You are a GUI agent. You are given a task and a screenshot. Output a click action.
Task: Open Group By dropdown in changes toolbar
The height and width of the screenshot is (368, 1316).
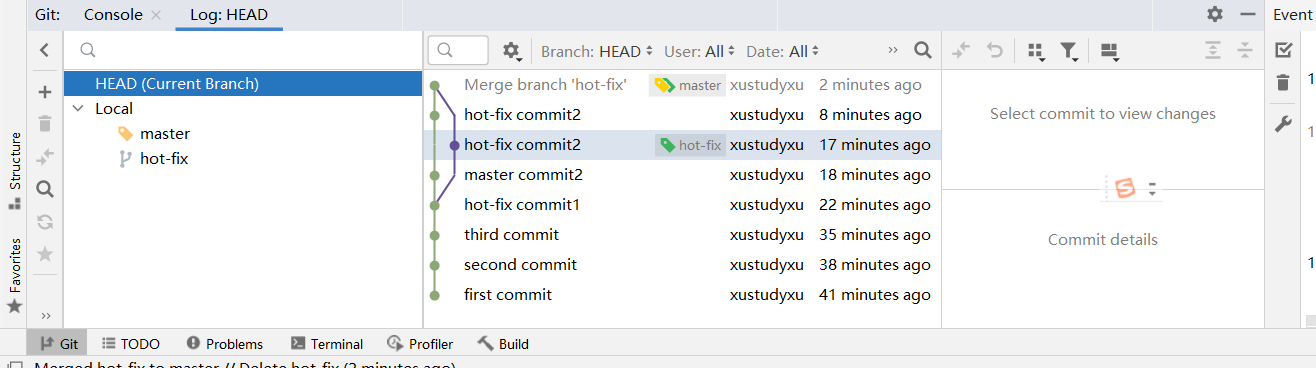[1036, 51]
